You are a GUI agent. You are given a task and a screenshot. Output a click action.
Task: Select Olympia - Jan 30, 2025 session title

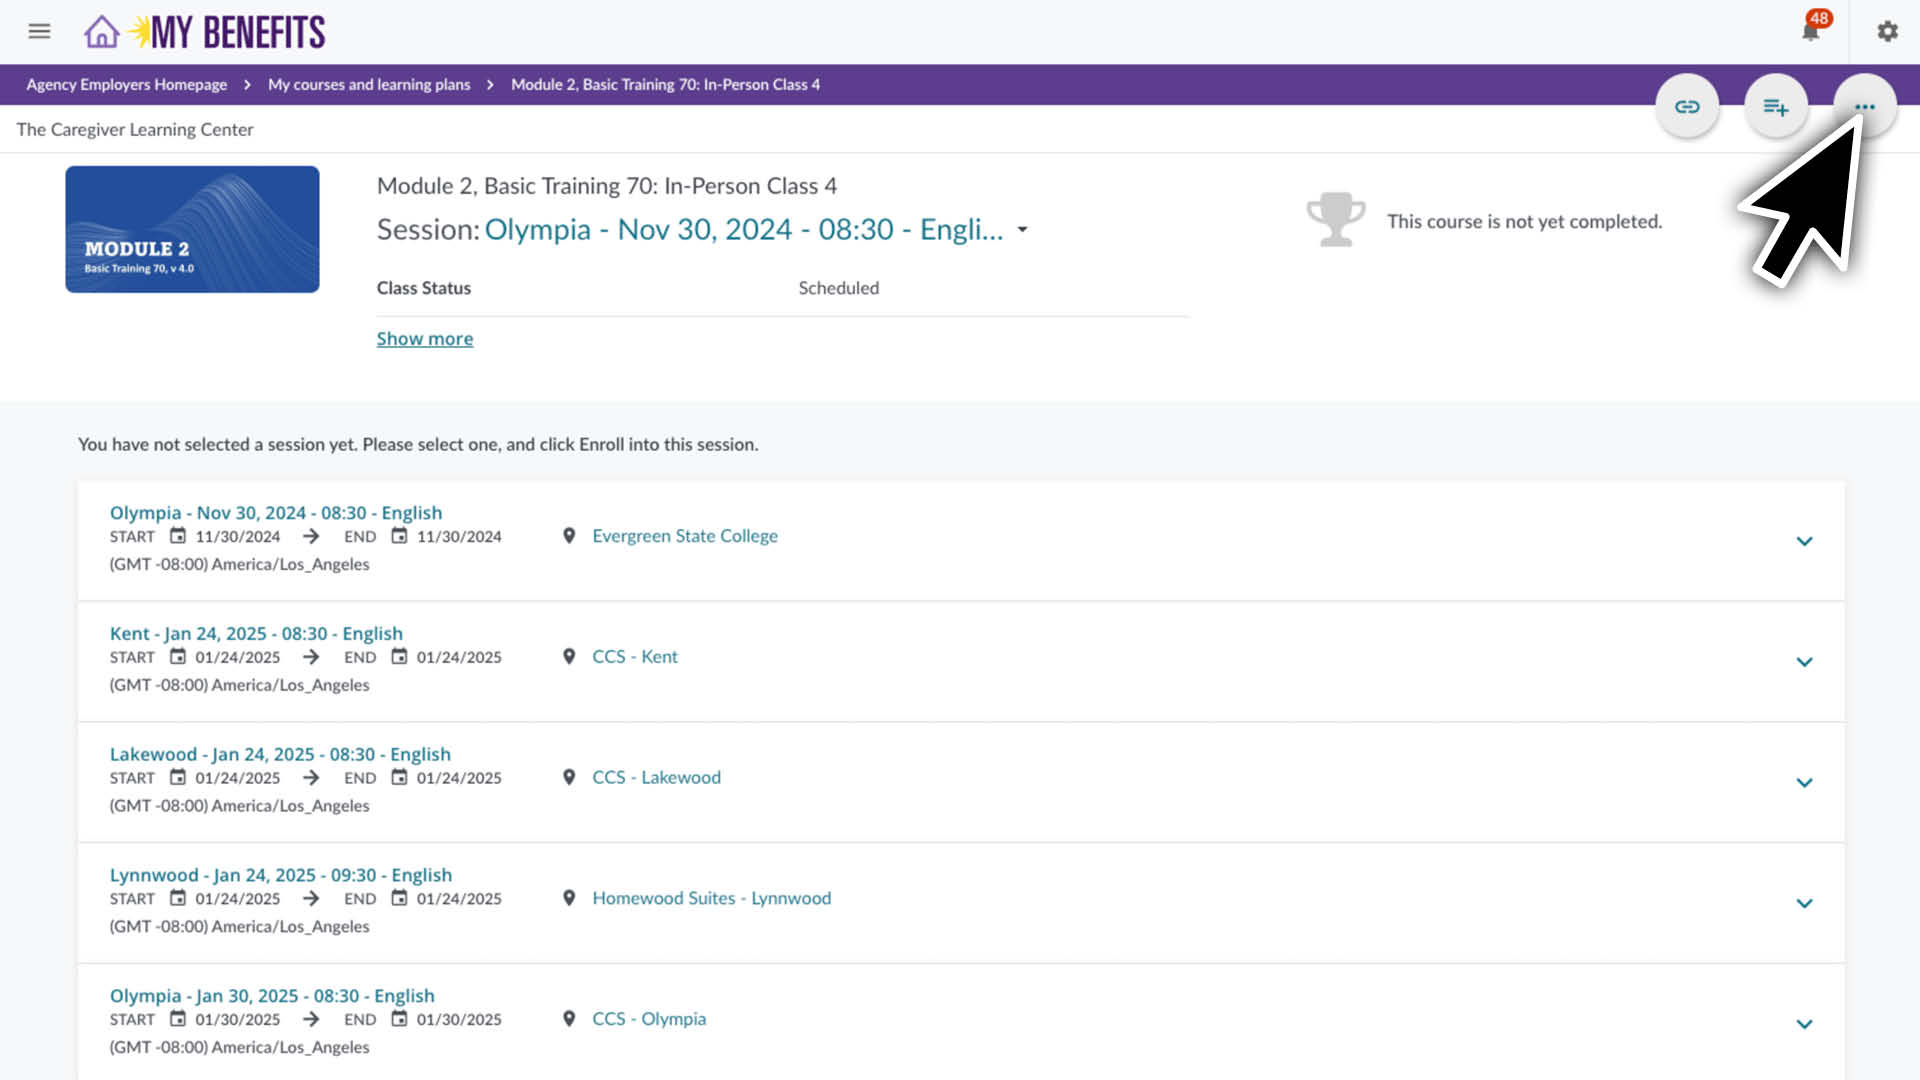coord(272,996)
